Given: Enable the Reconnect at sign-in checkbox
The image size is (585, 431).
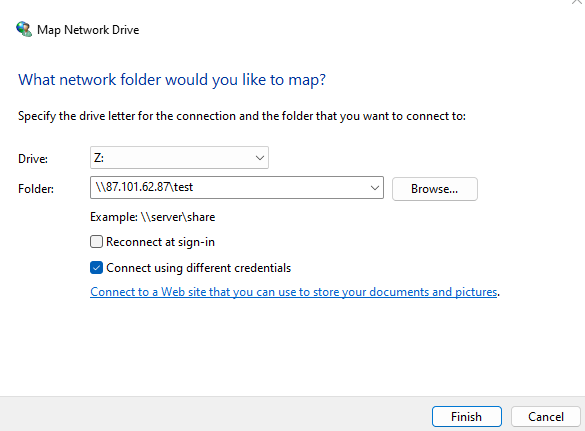Looking at the screenshot, I should click(x=96, y=242).
